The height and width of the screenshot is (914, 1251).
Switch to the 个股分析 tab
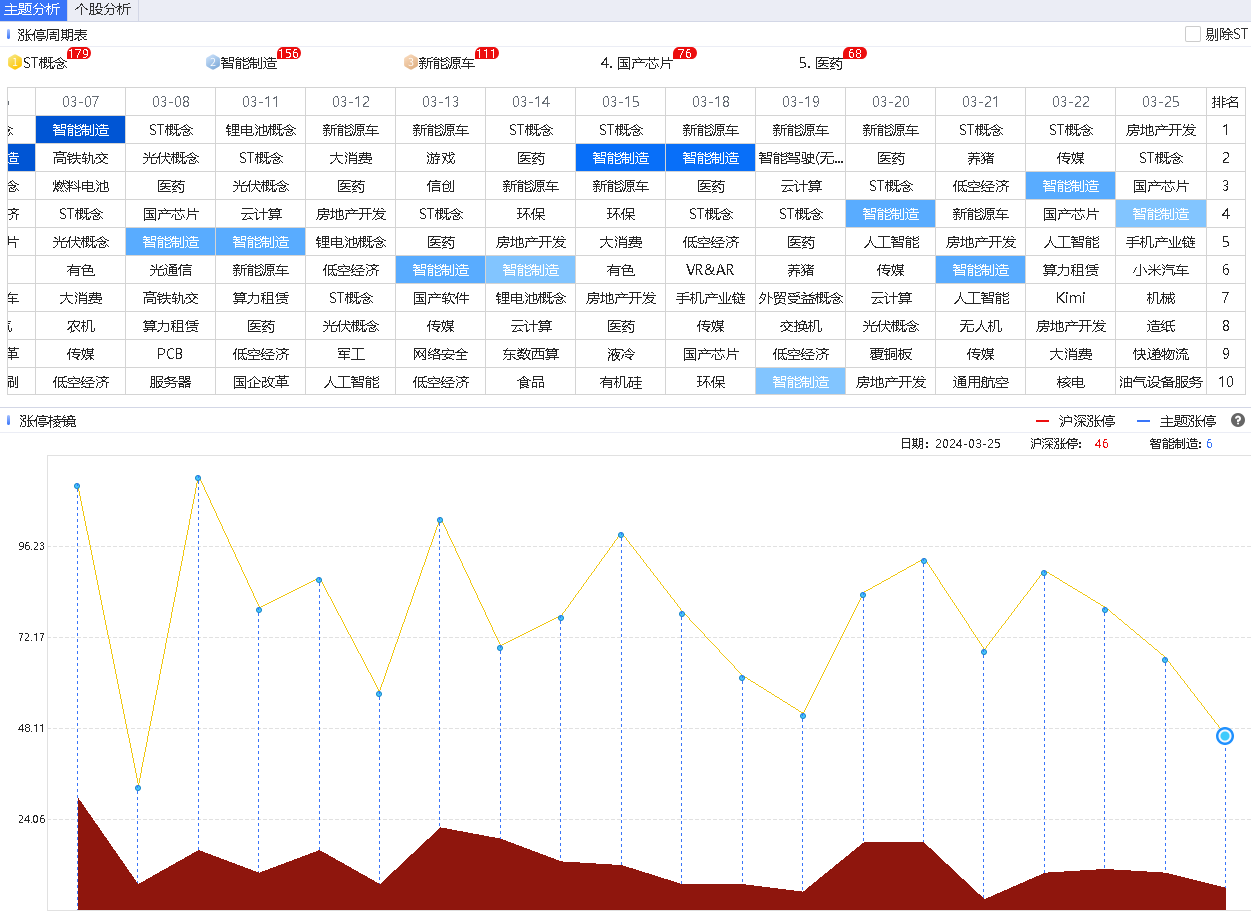click(102, 10)
